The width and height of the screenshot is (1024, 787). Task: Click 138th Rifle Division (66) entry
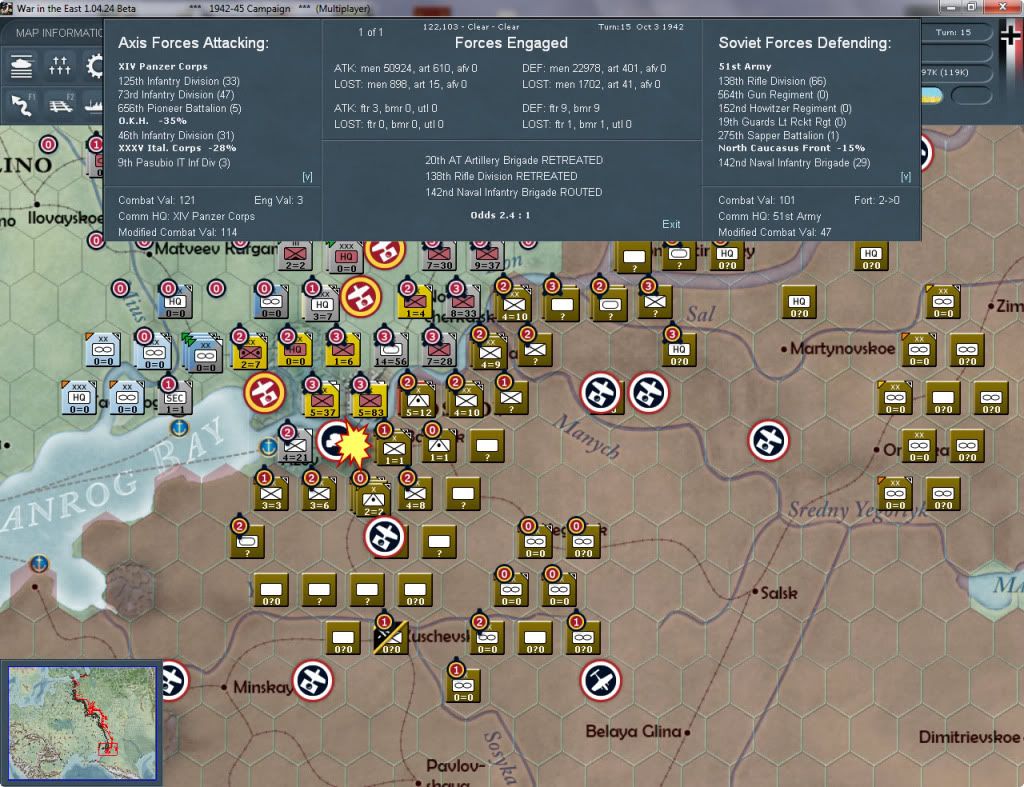coord(773,81)
